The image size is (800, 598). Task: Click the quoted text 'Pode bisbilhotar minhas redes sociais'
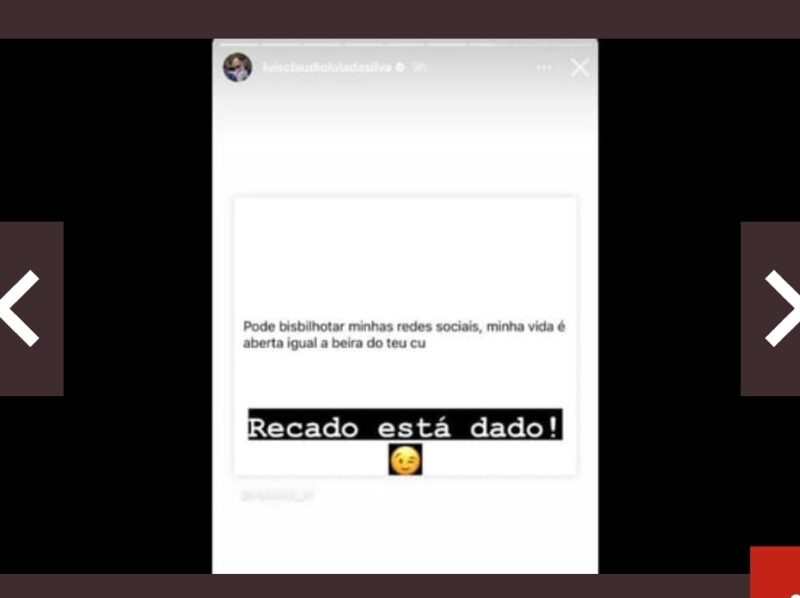tap(362, 327)
